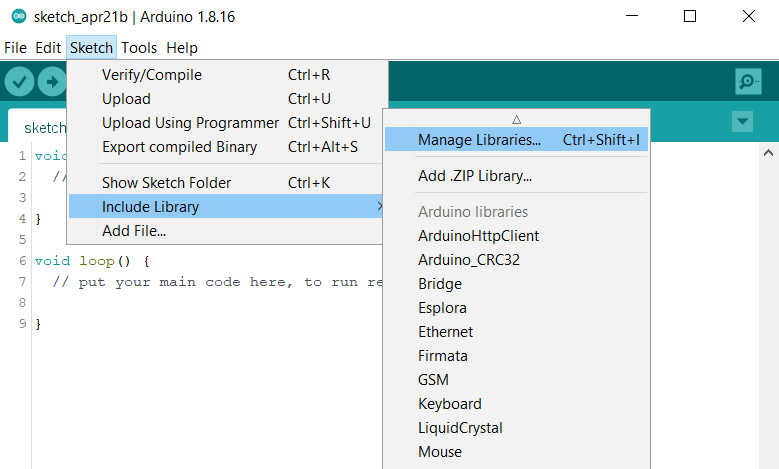Include the LiquidCrystal library
This screenshot has height=469, width=779.
[516, 428]
